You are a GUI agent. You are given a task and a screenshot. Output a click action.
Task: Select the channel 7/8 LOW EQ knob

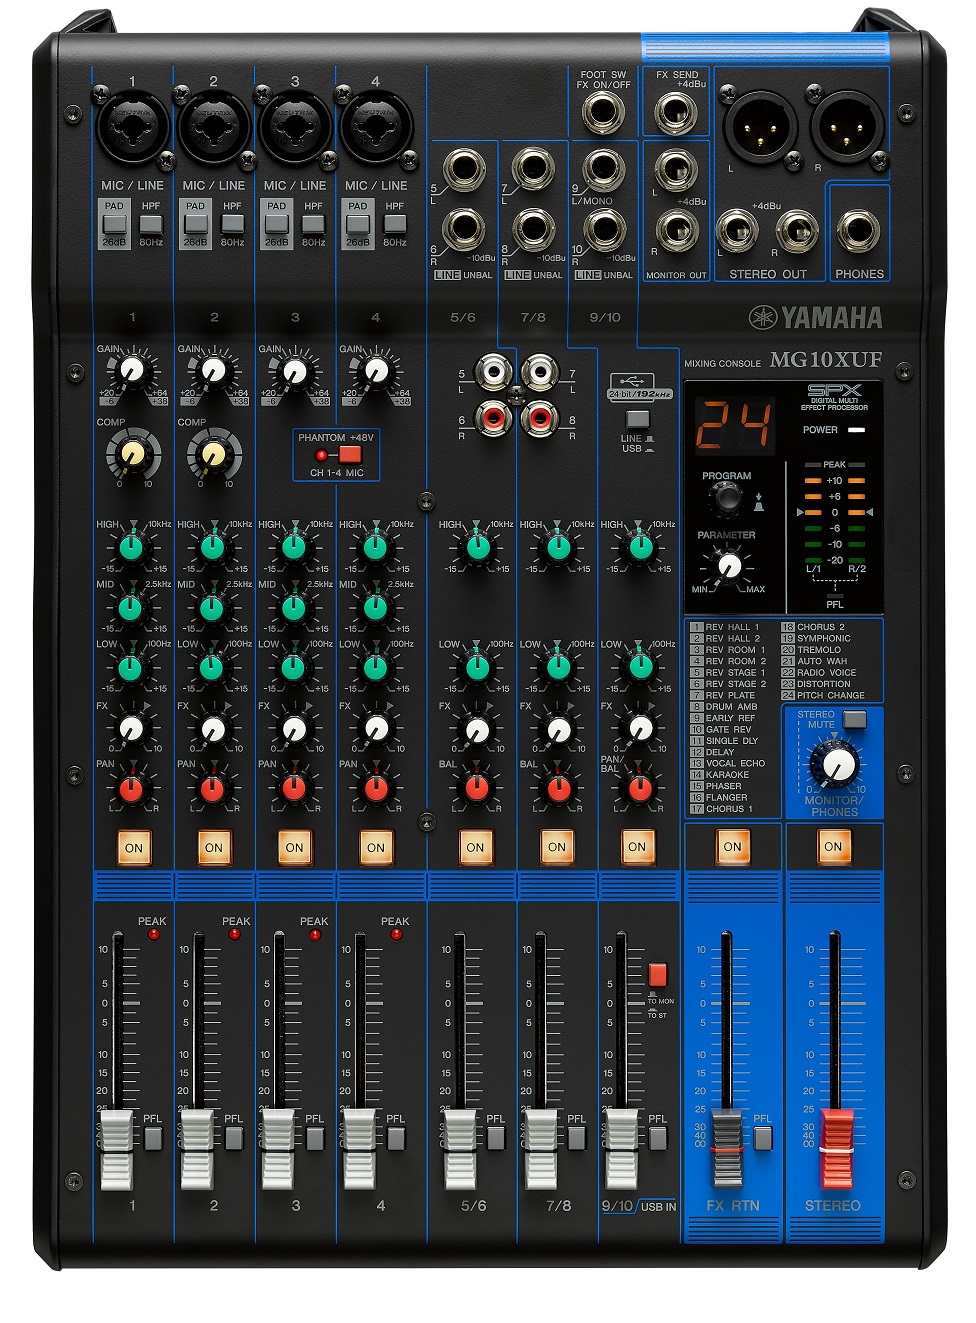click(558, 666)
